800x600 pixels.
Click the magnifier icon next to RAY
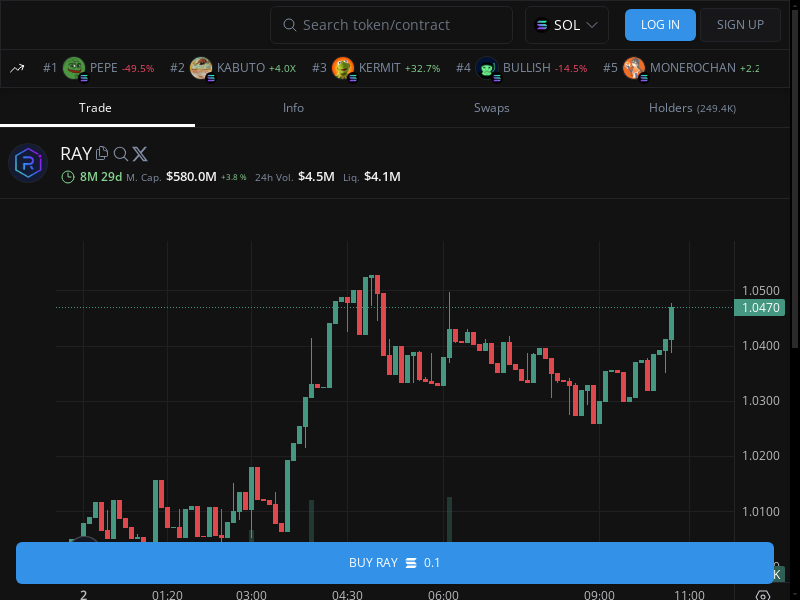pos(120,153)
